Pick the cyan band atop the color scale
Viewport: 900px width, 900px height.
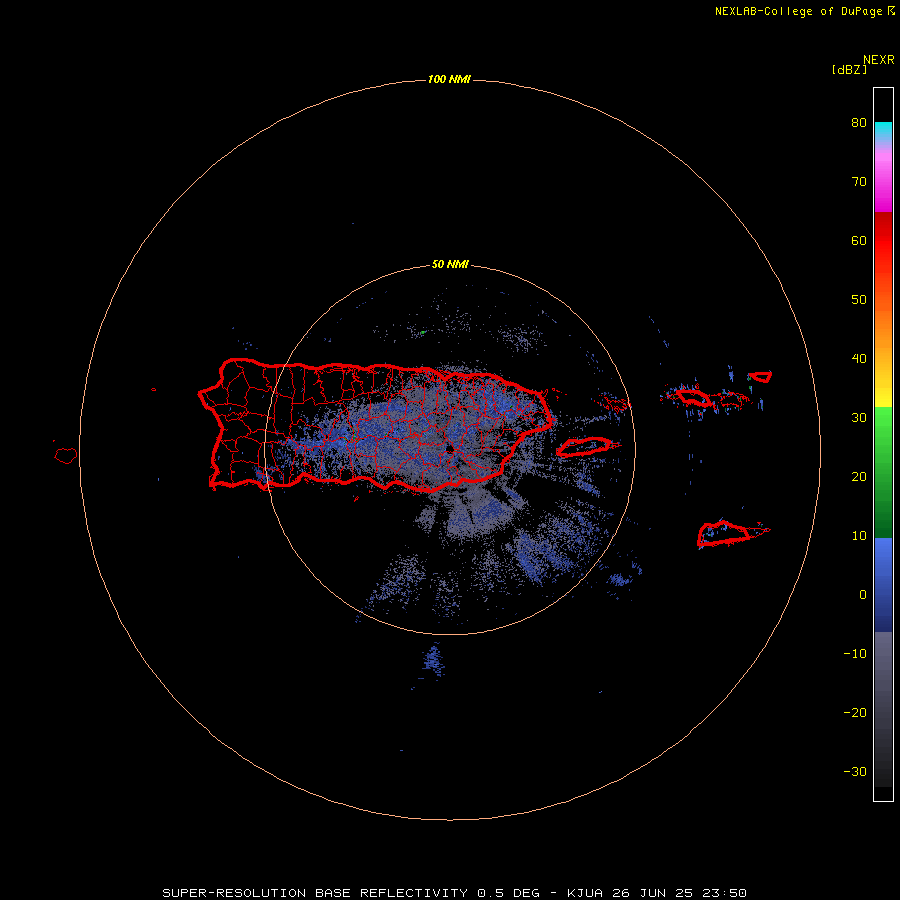[x=883, y=129]
